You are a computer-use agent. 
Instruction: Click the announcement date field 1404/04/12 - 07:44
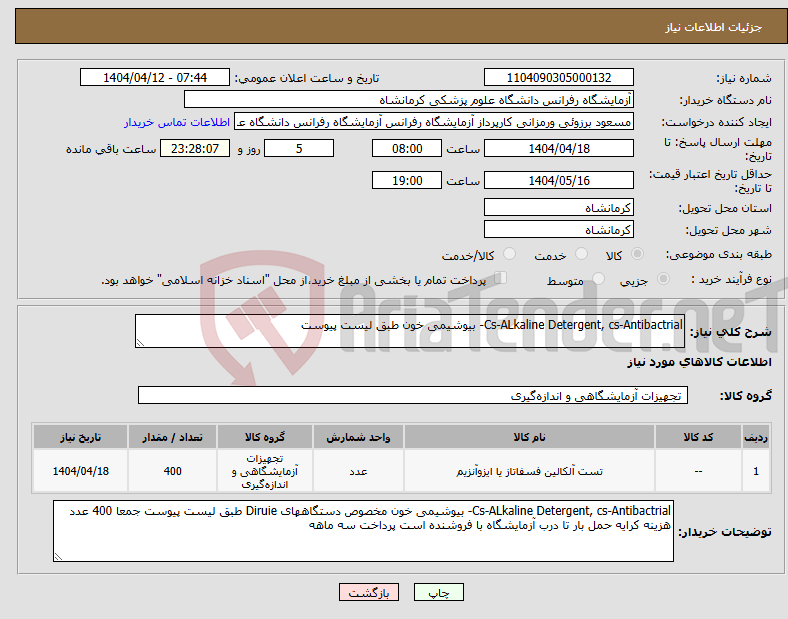click(x=155, y=77)
